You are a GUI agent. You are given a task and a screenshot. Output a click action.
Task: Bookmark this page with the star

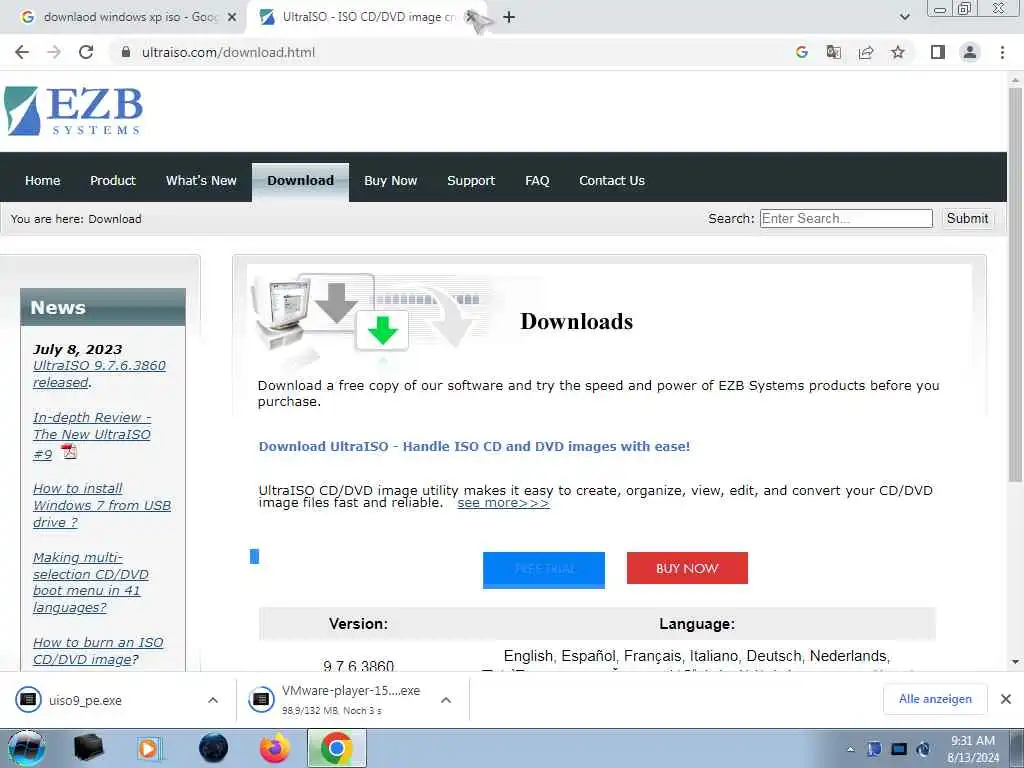click(898, 52)
